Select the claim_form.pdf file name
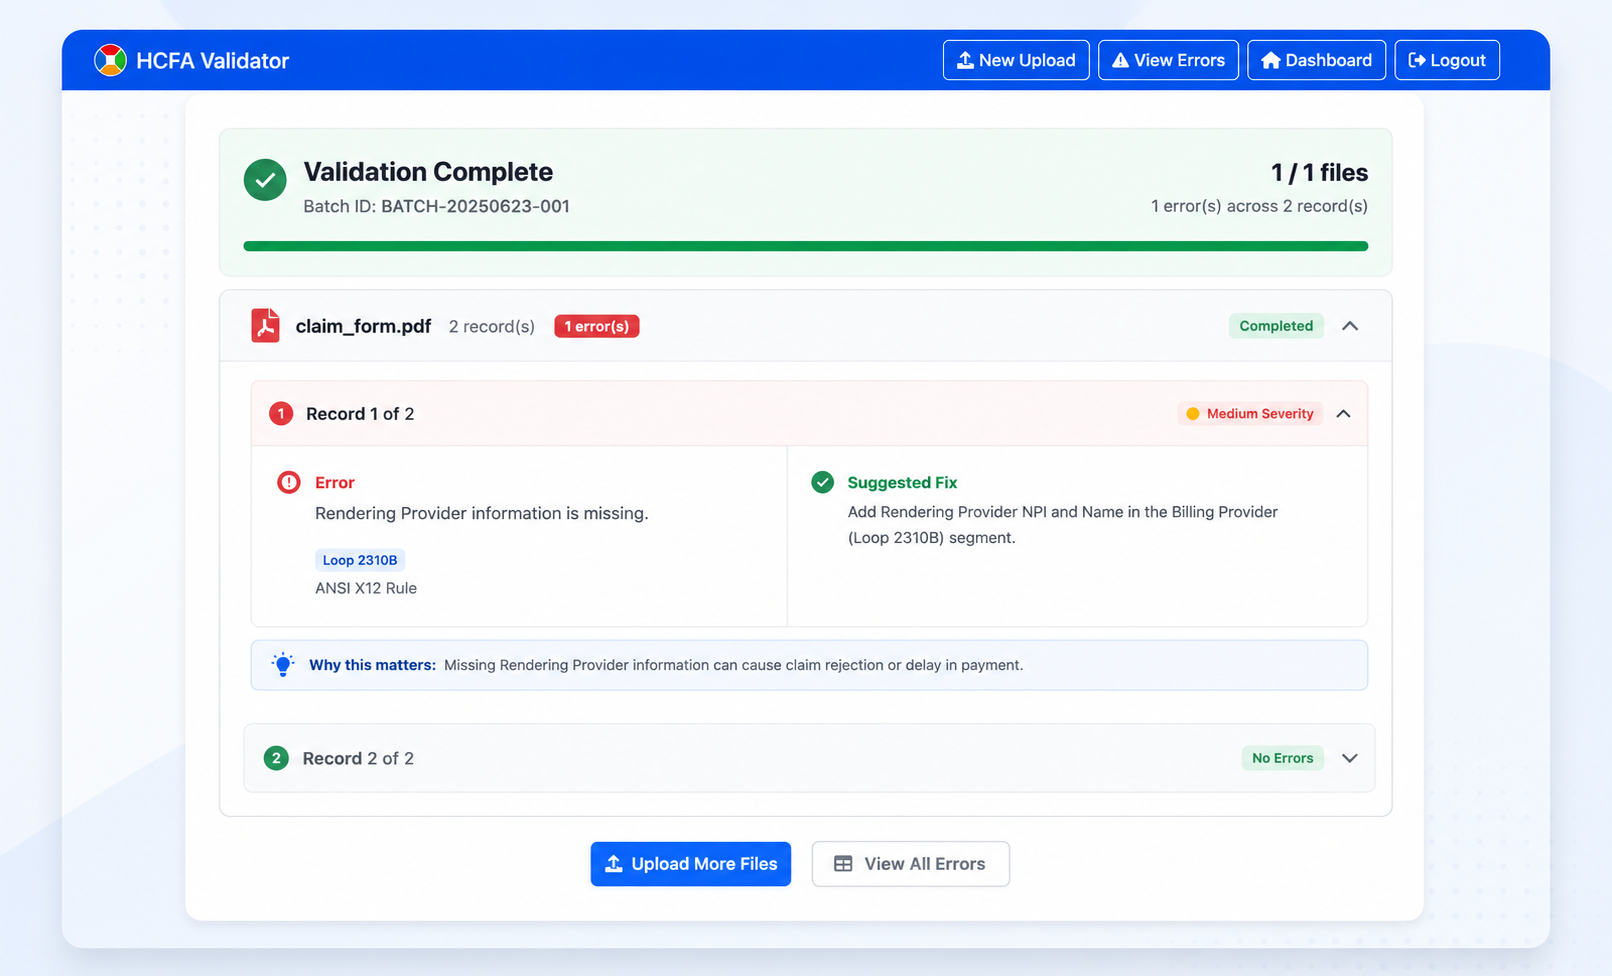Screen dimensions: 1612x976 (363, 326)
